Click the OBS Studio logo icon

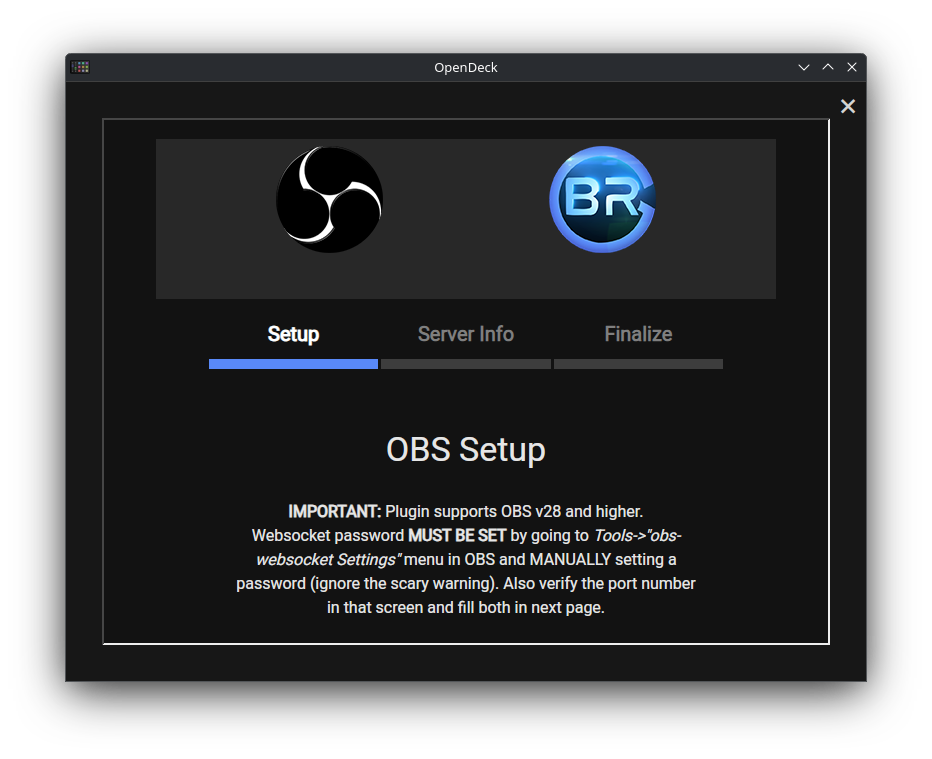pyautogui.click(x=329, y=200)
